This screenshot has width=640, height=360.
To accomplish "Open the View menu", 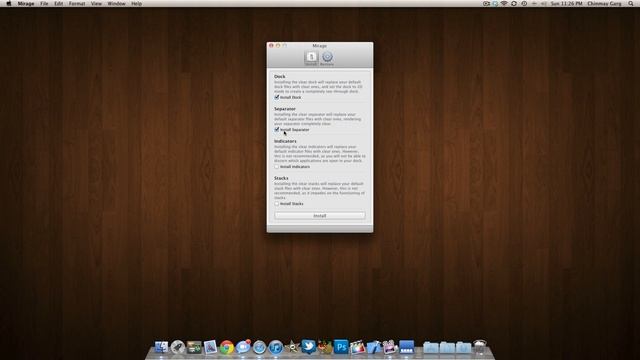I will click(x=96, y=4).
